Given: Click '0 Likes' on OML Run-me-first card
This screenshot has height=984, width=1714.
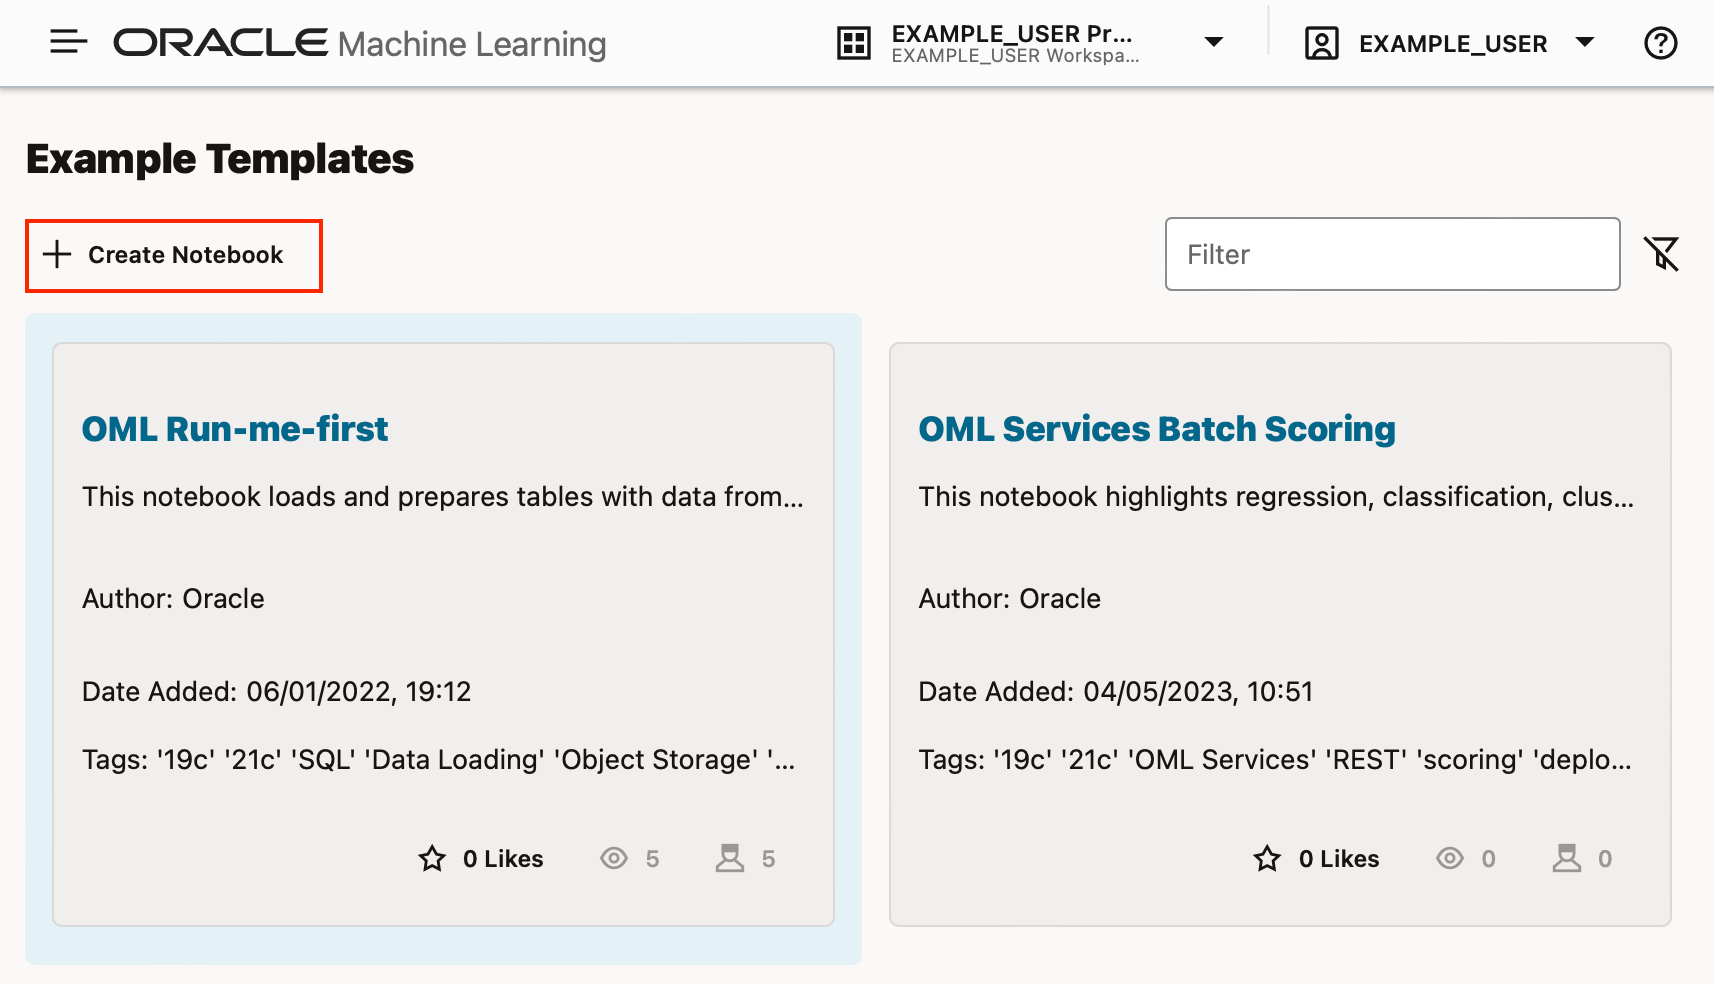Looking at the screenshot, I should click(503, 859).
